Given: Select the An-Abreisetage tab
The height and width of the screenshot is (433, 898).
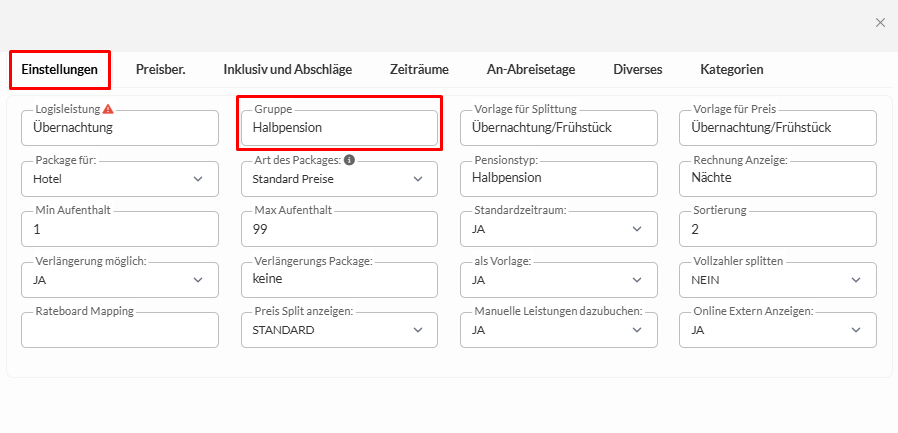Looking at the screenshot, I should pyautogui.click(x=530, y=70).
